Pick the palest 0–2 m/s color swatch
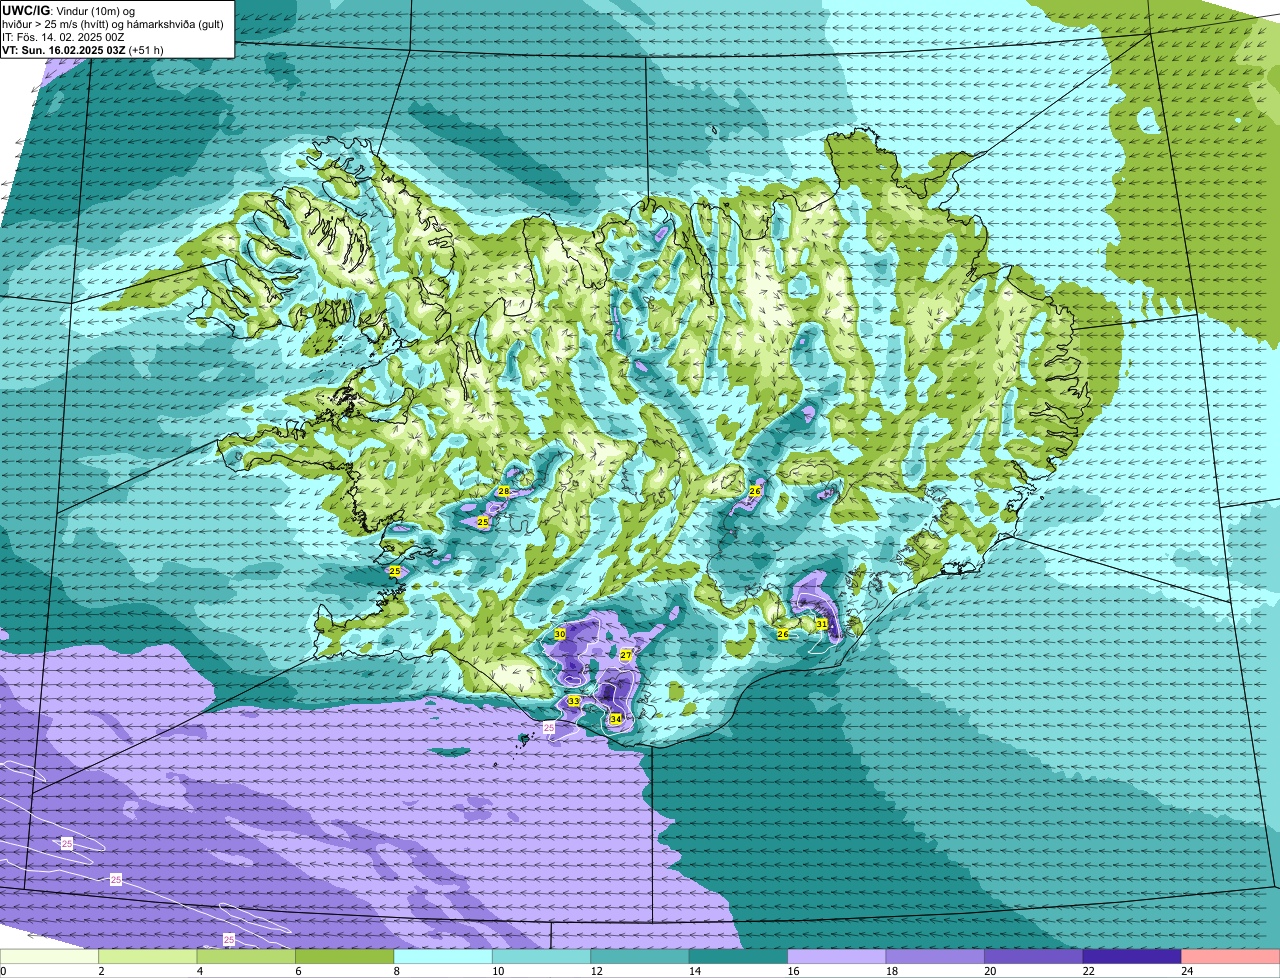 [x=49, y=956]
